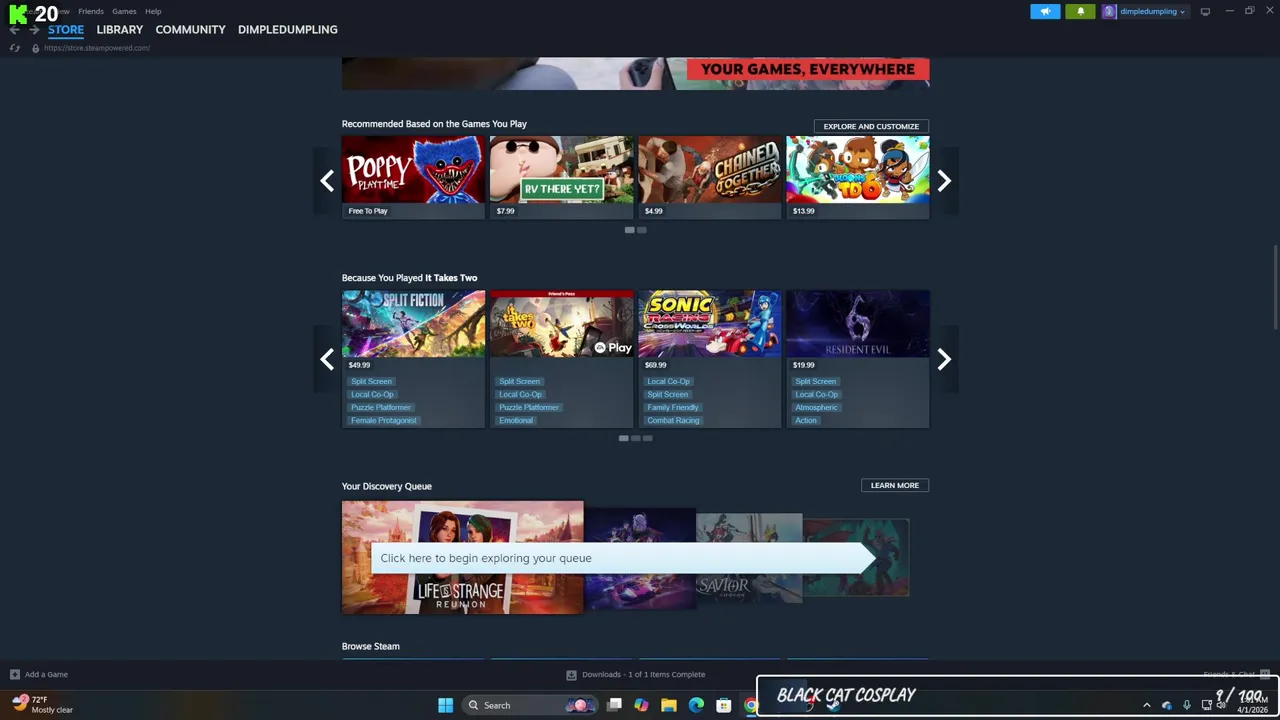
Task: Switch to the COMMUNITY tab
Action: (190, 30)
